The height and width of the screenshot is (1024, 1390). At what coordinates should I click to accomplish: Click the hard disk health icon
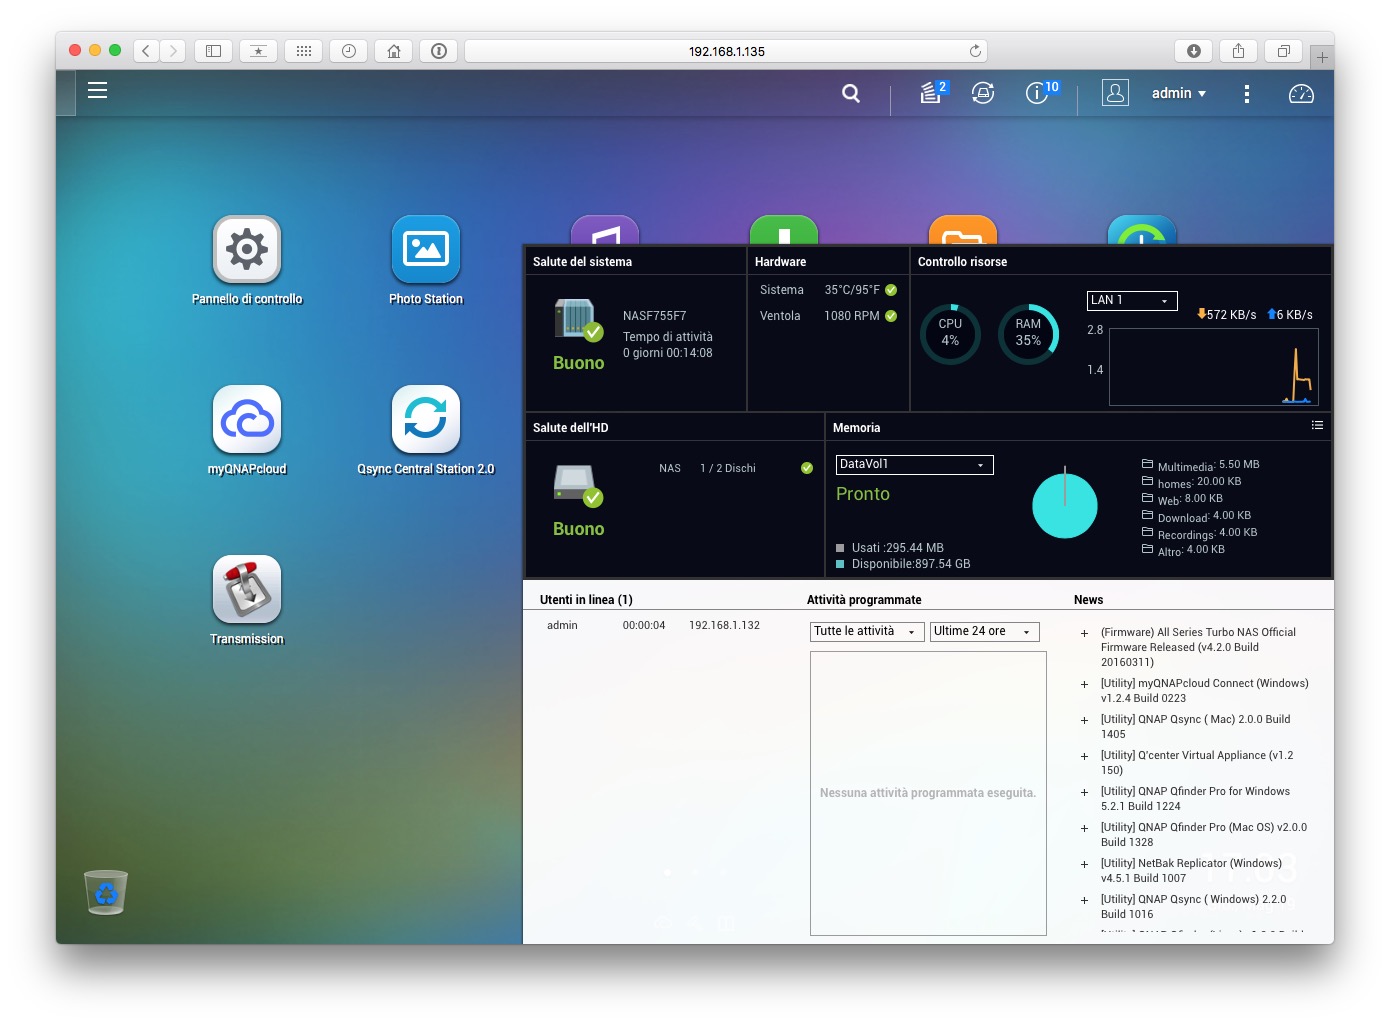(x=578, y=486)
